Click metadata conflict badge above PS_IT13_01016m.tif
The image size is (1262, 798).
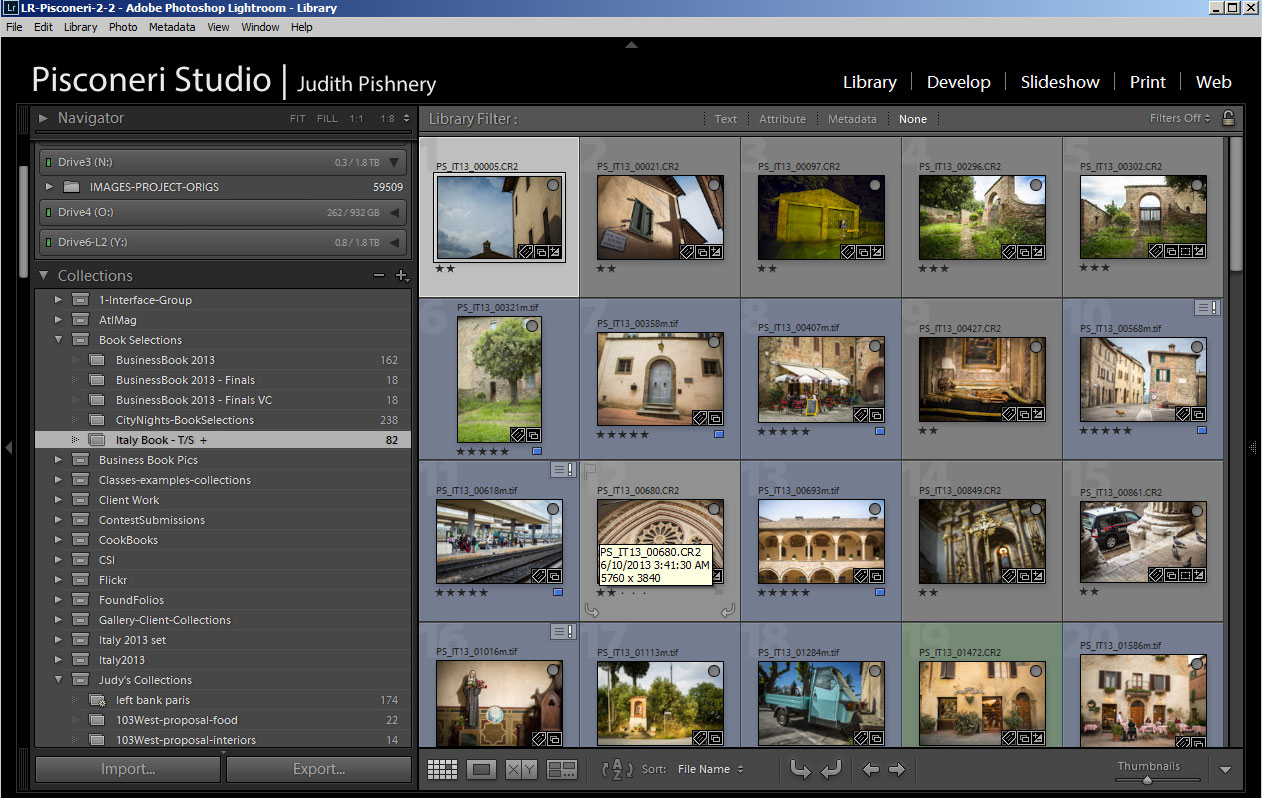coord(564,632)
